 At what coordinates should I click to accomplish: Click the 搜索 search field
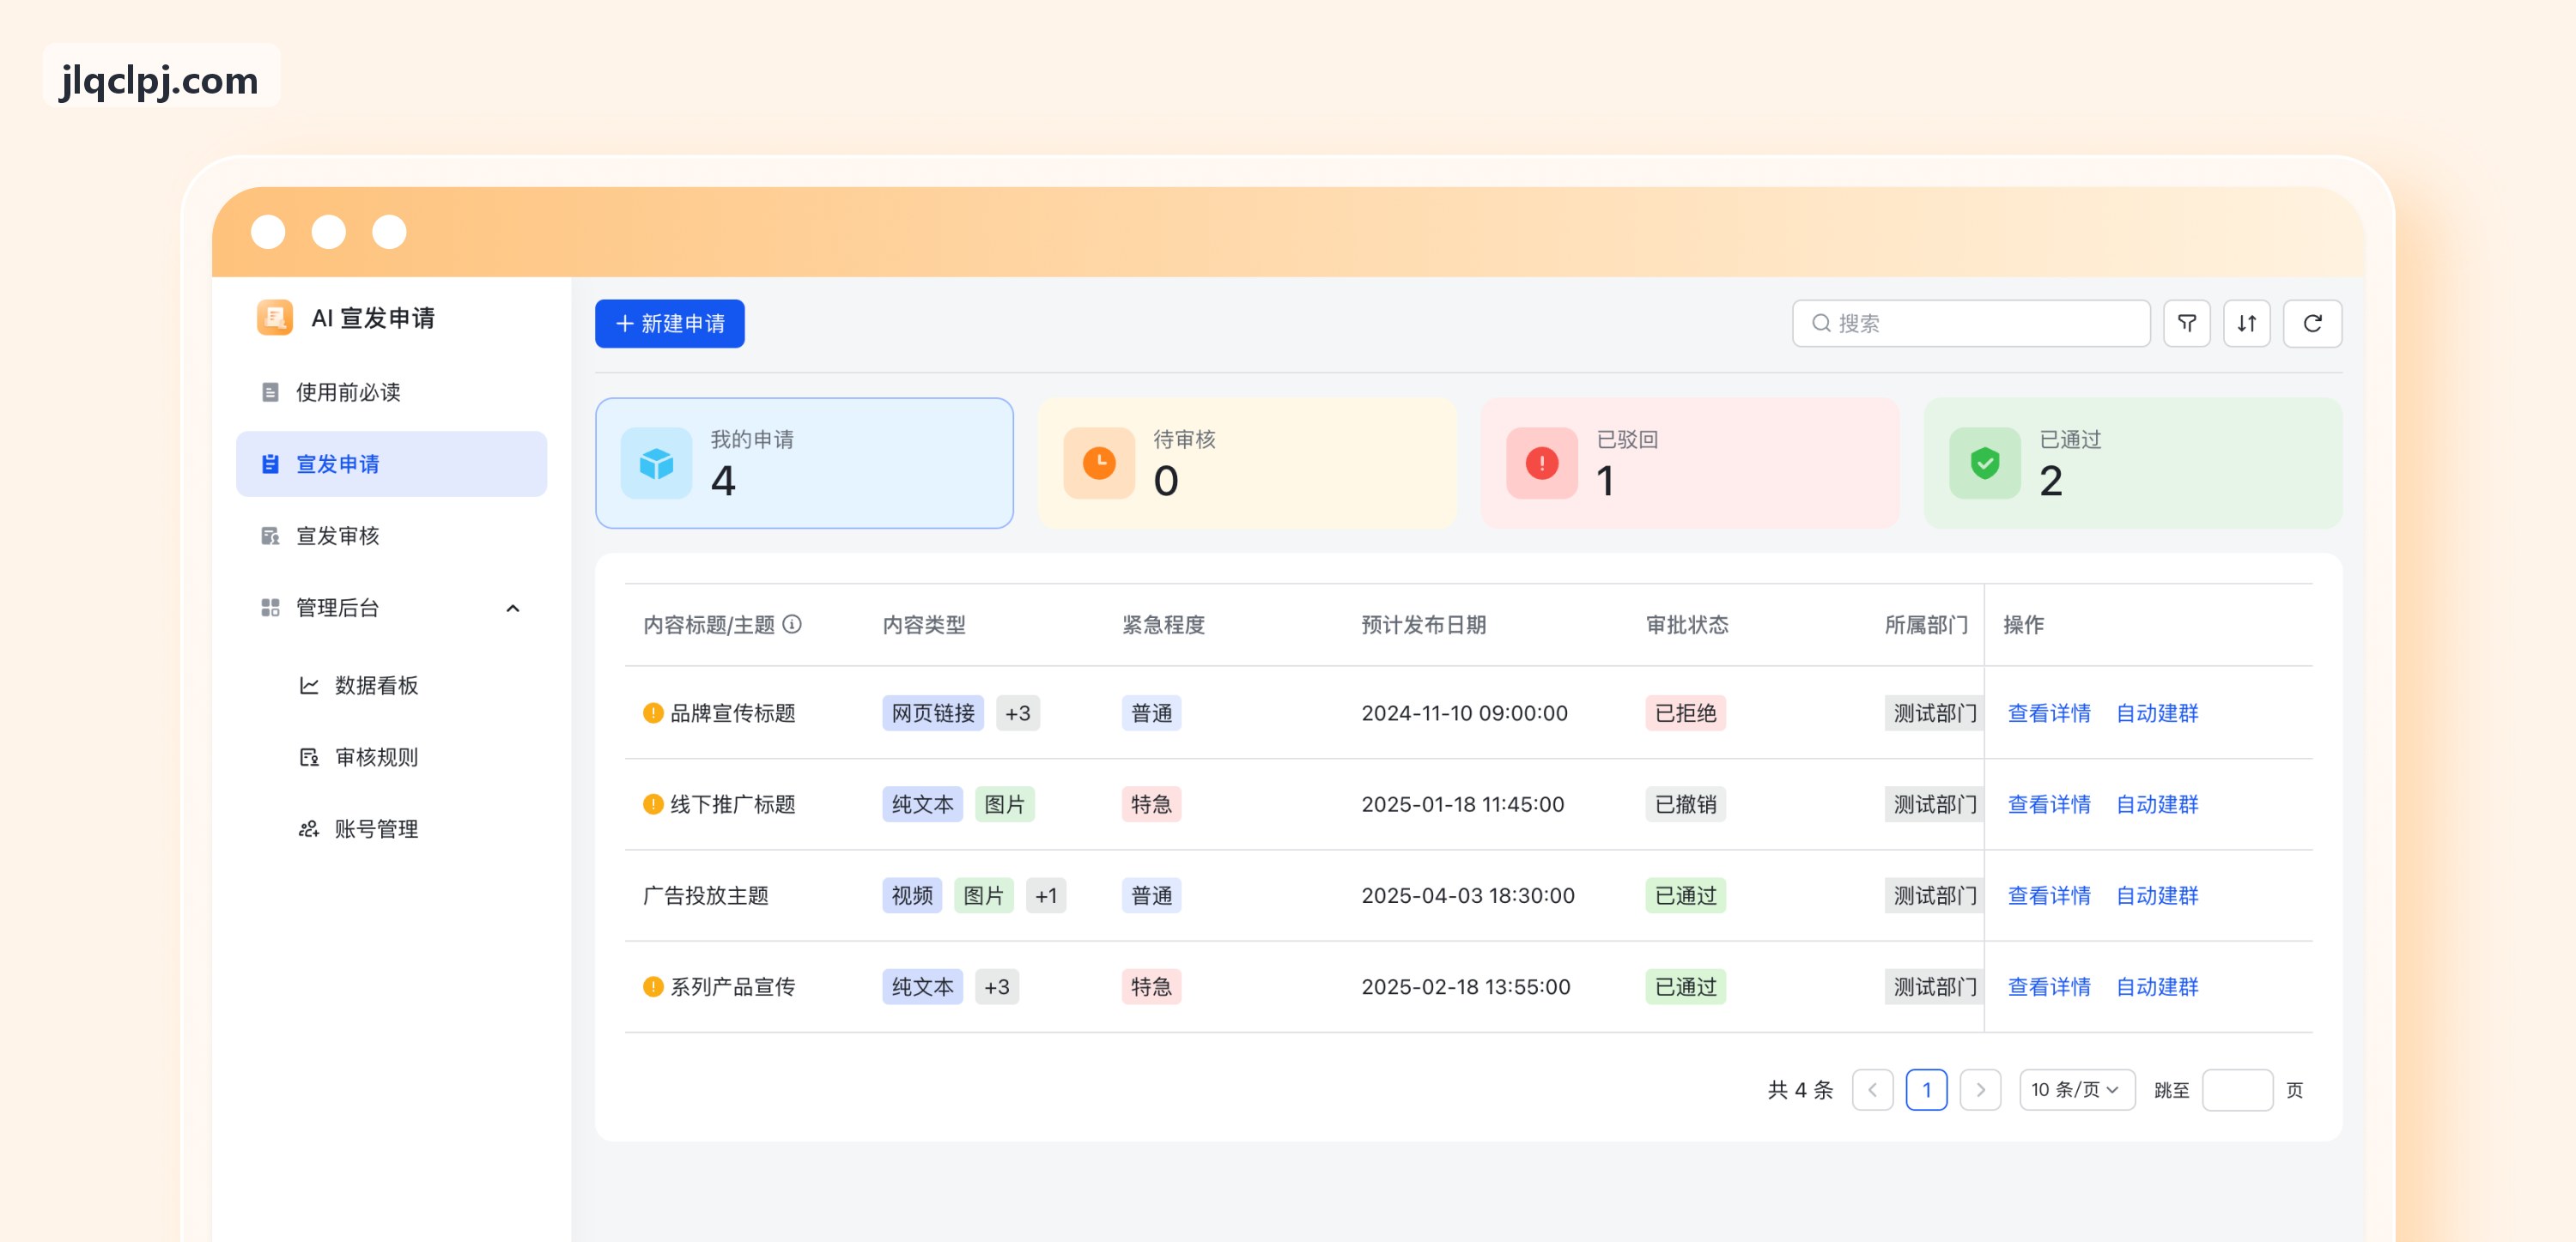(x=1971, y=323)
